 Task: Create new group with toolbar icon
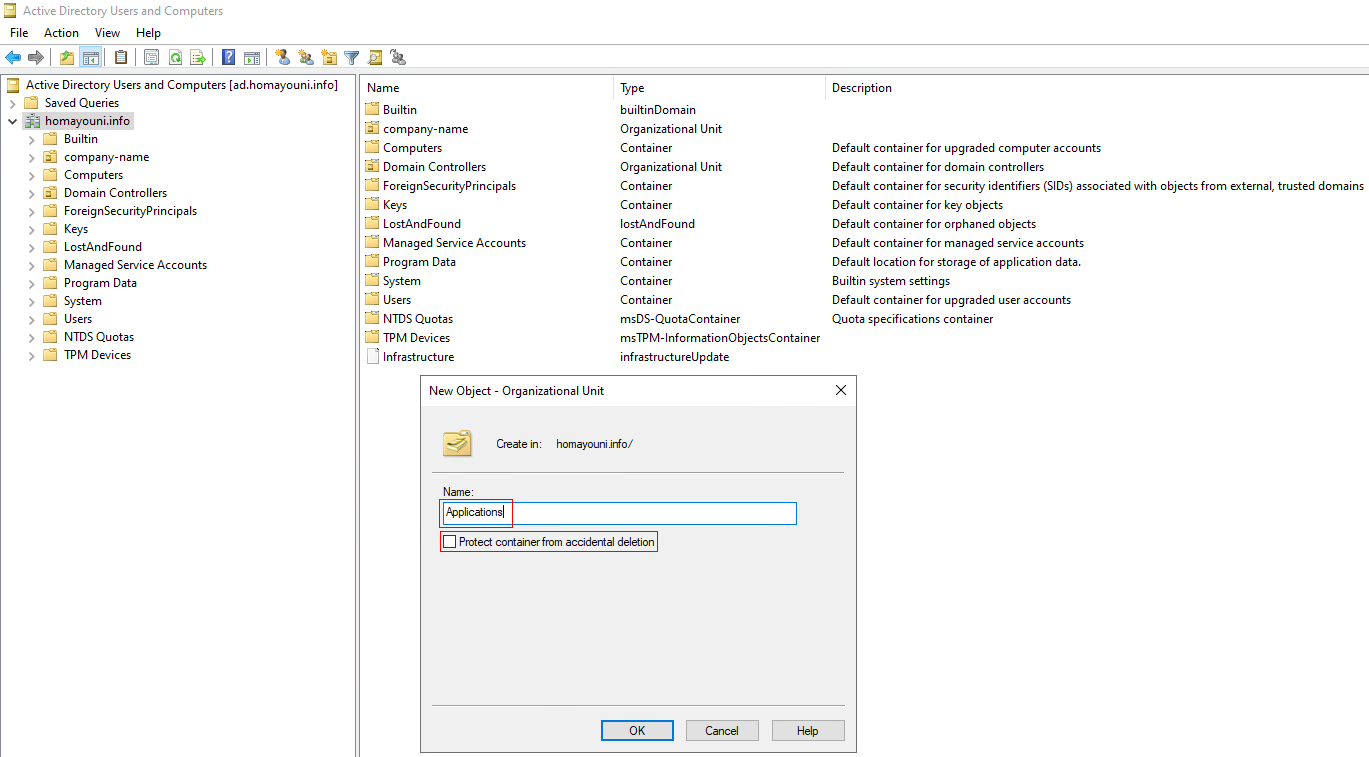point(306,58)
